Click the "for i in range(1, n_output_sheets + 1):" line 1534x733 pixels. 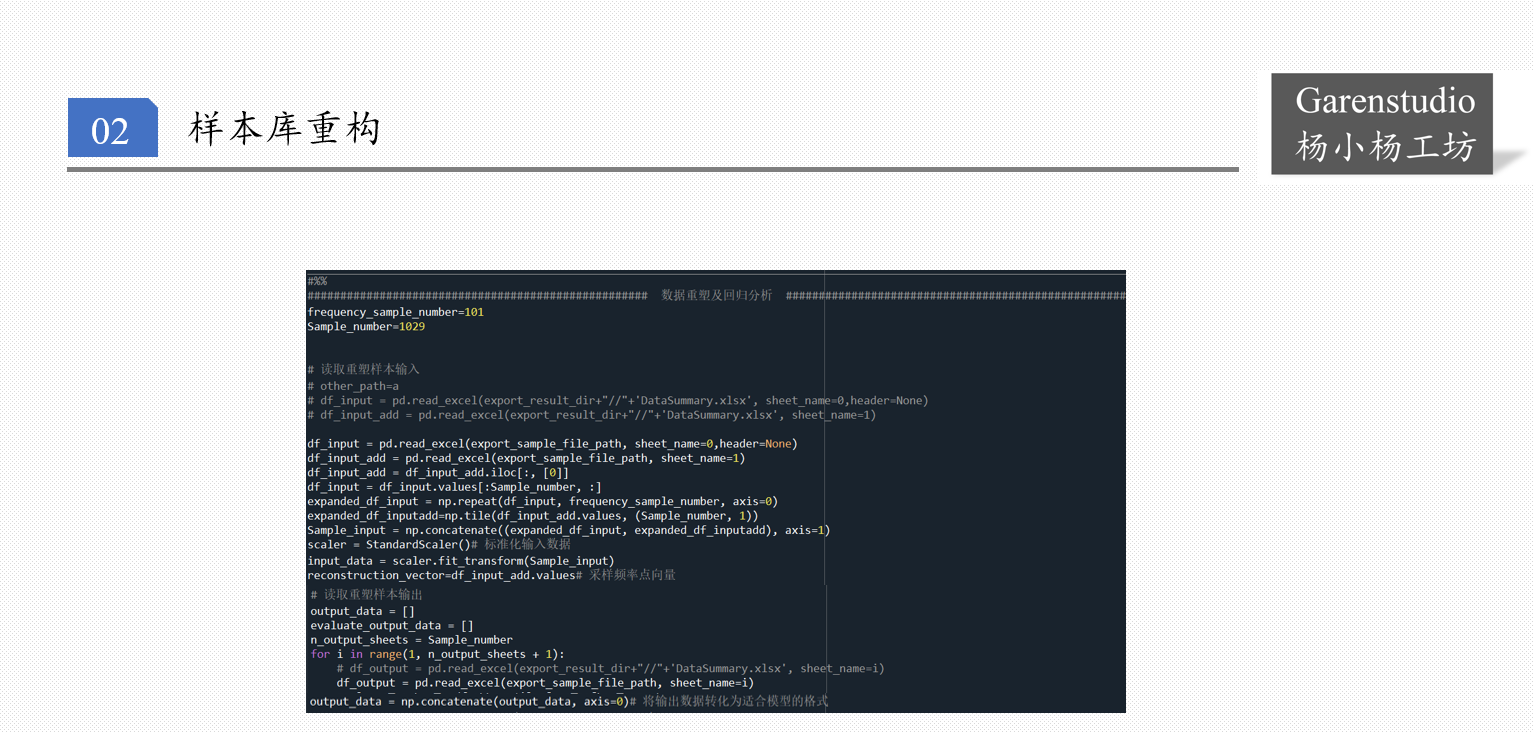click(437, 654)
